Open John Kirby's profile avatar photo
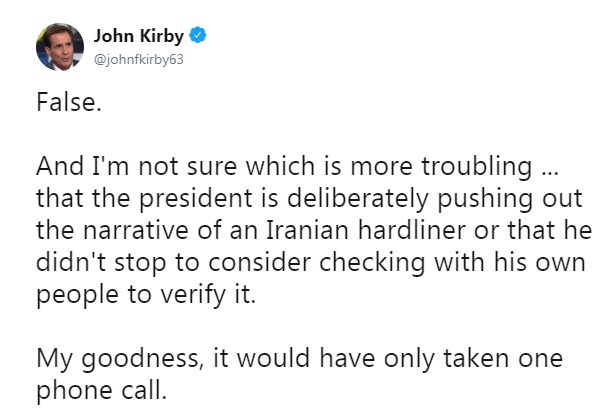 coord(60,47)
